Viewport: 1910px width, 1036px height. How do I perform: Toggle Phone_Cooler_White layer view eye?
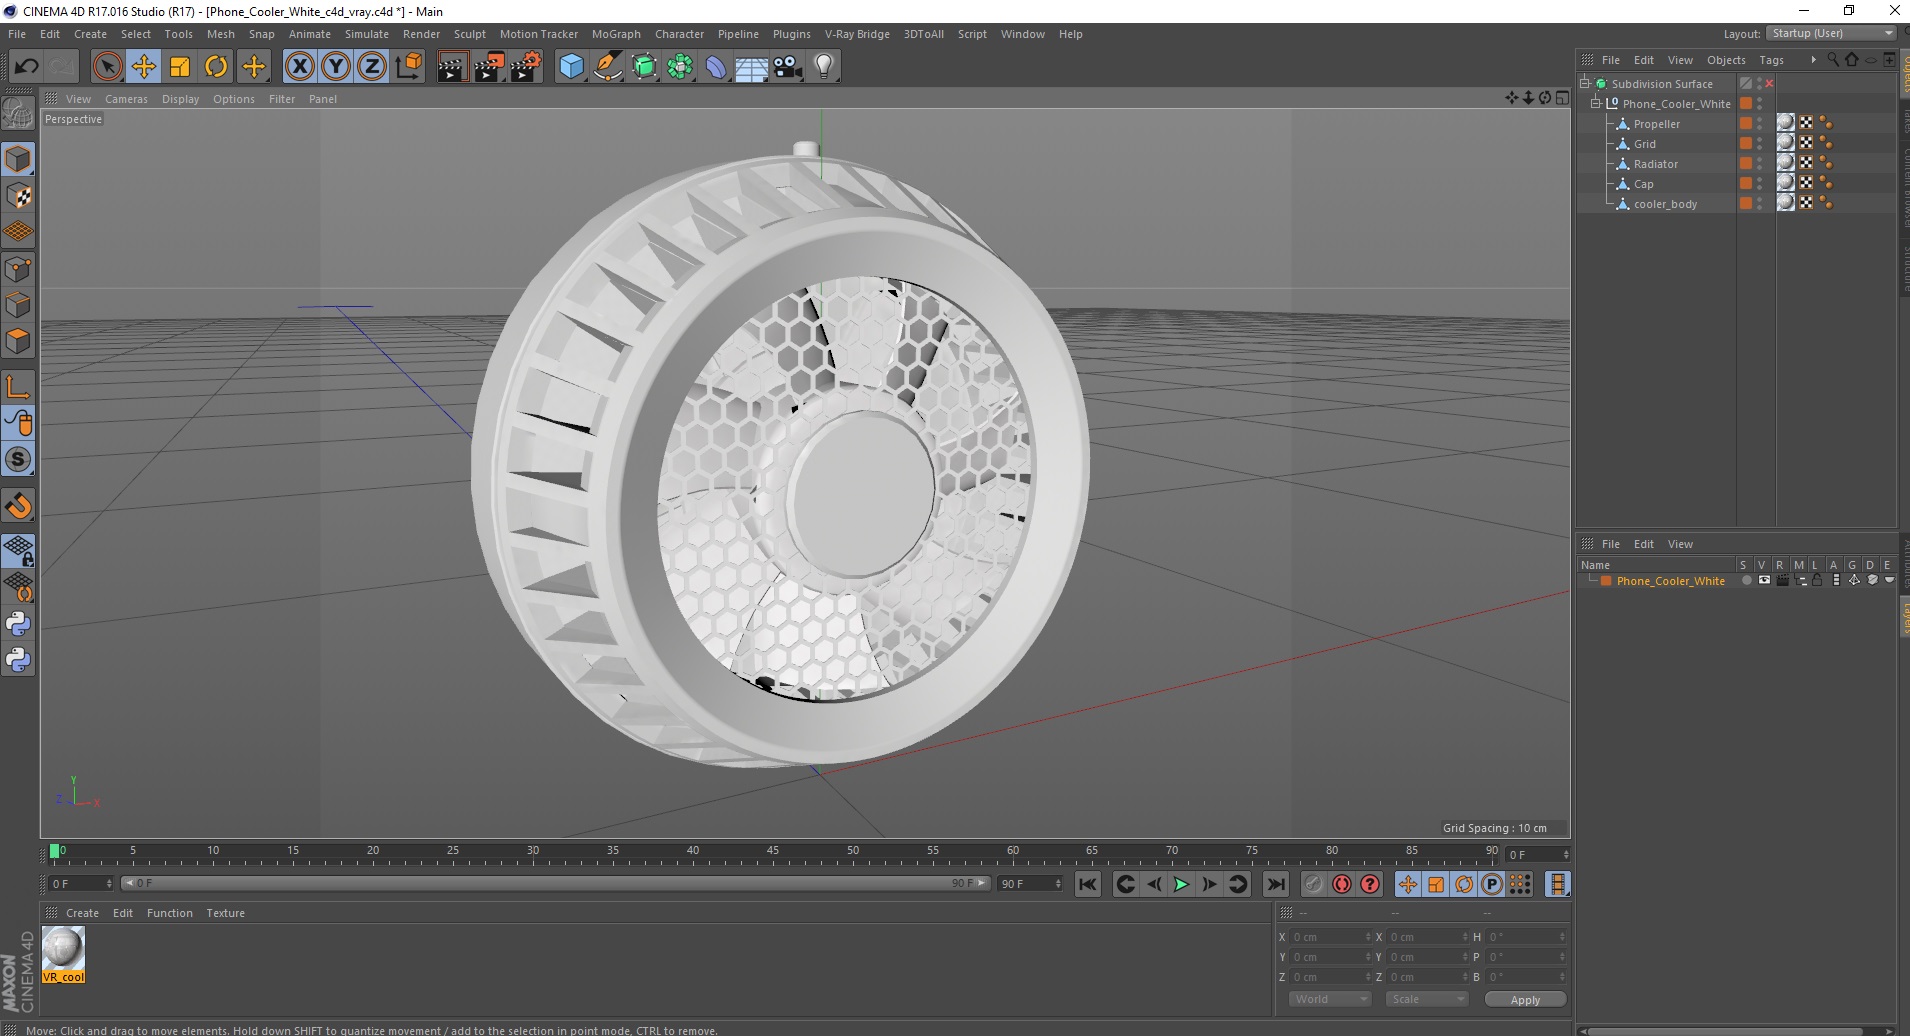(1764, 581)
